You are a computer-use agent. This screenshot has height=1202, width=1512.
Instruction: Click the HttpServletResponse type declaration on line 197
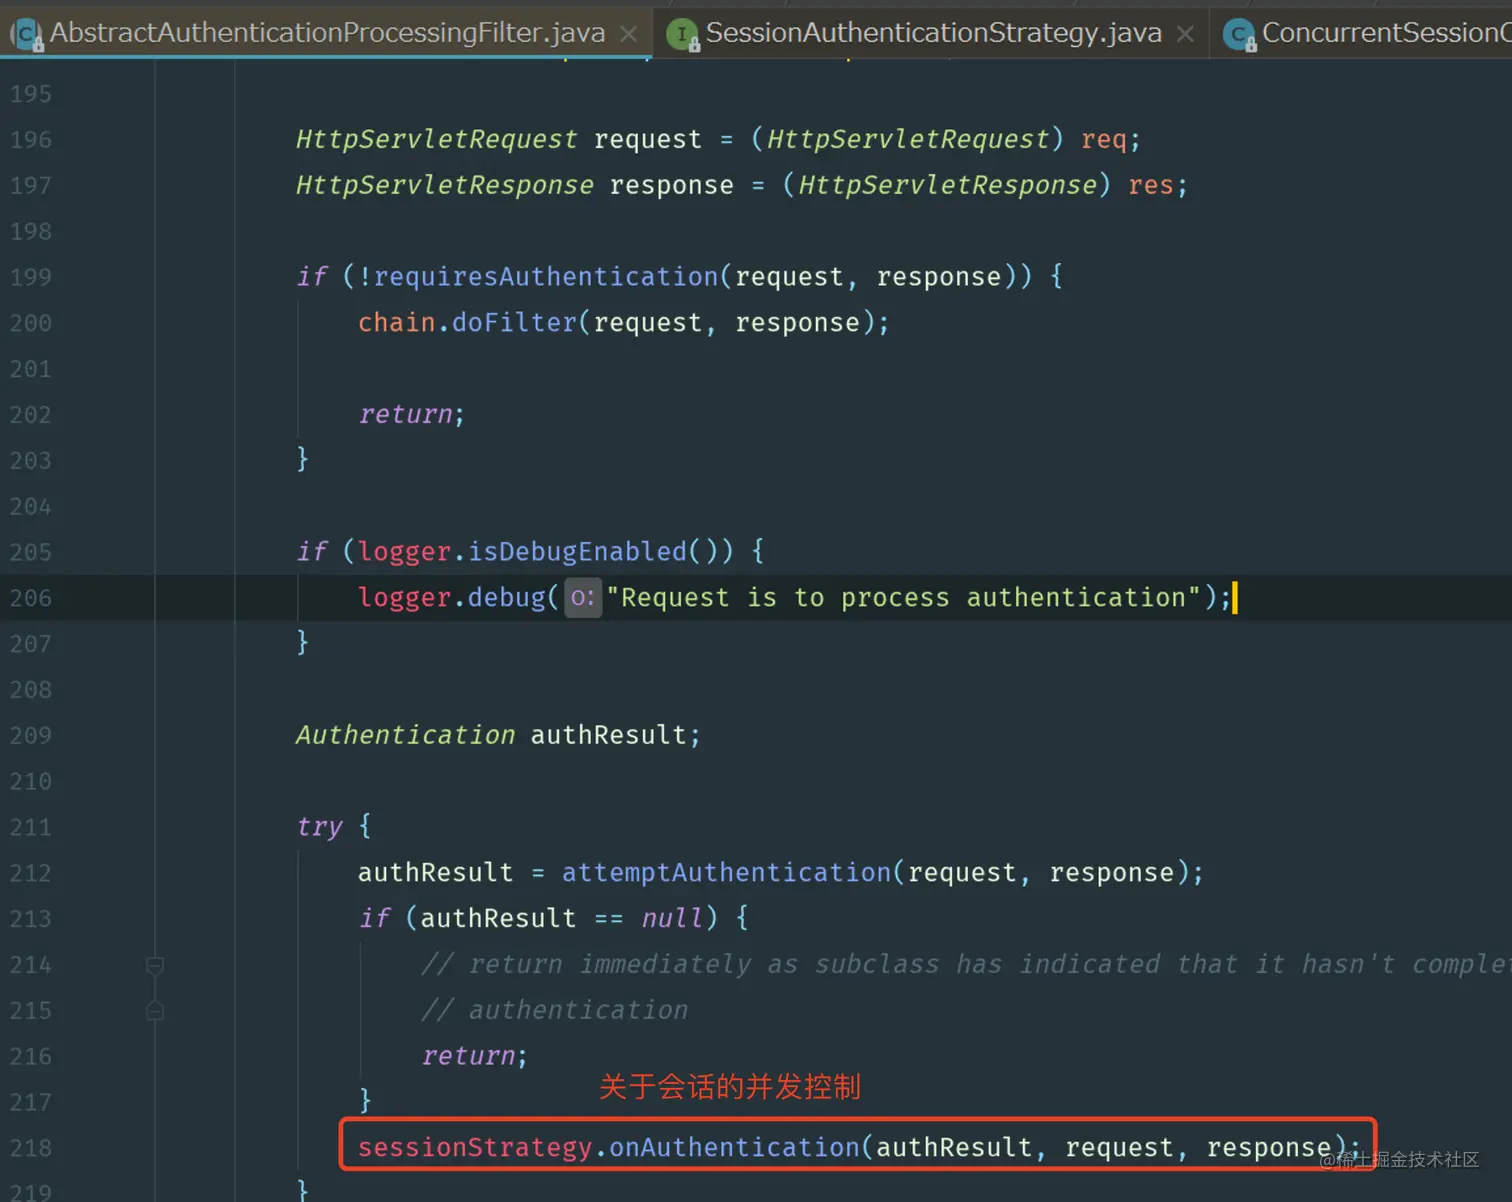[445, 185]
